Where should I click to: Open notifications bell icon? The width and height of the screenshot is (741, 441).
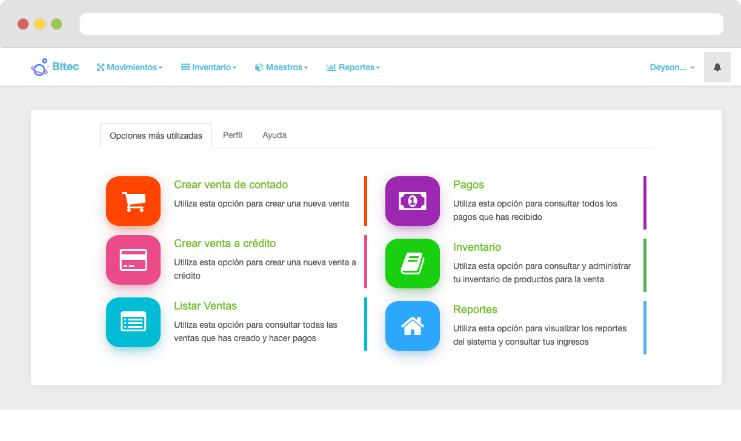point(717,67)
